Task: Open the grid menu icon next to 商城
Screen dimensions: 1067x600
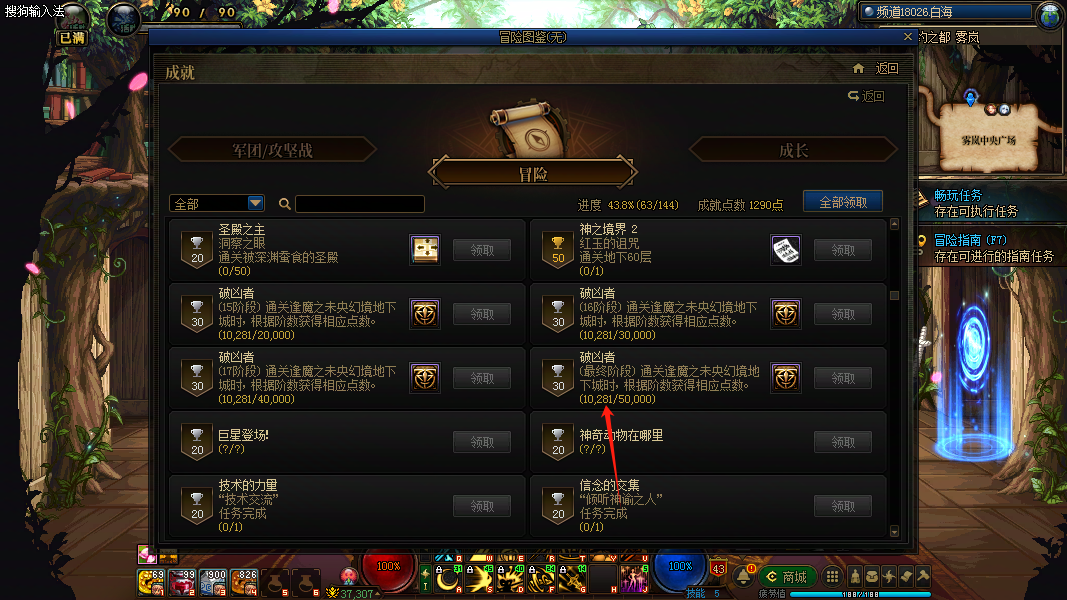Action: coord(832,577)
